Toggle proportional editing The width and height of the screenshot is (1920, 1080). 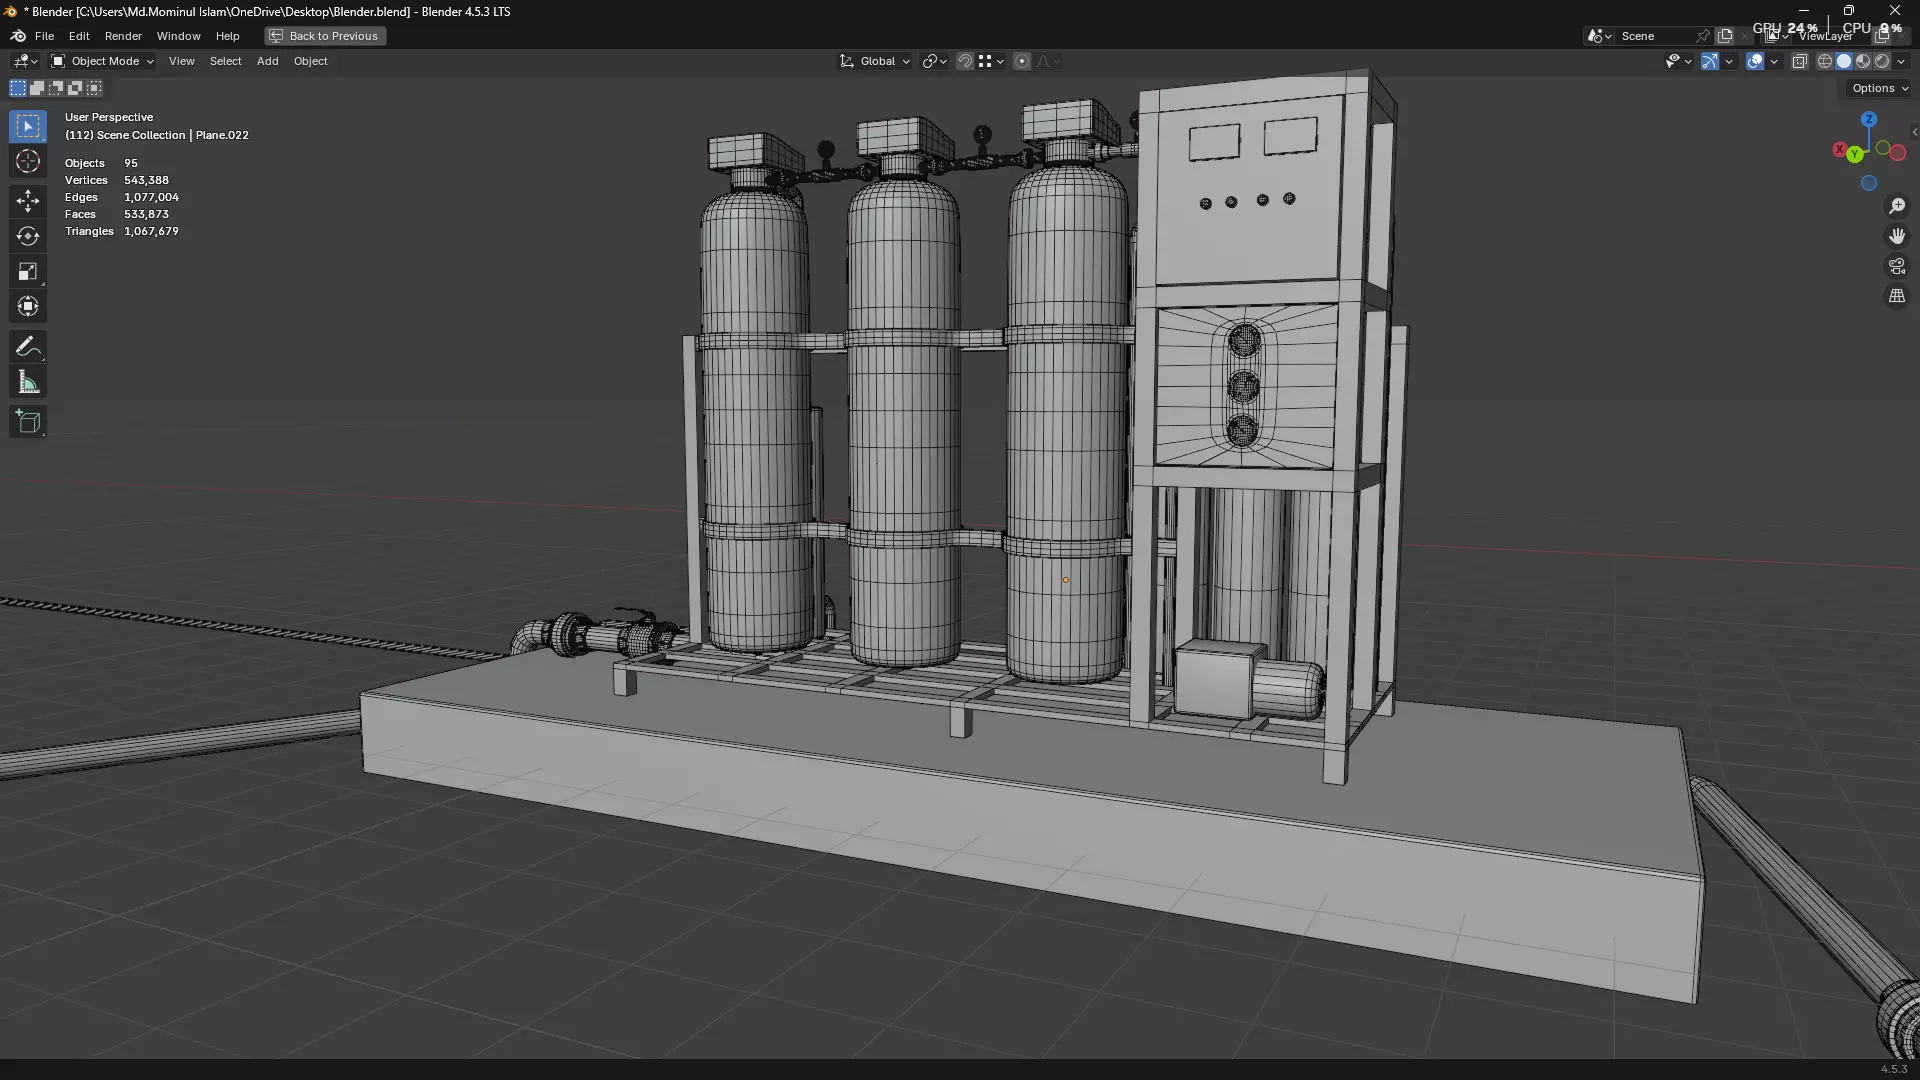pyautogui.click(x=1022, y=61)
